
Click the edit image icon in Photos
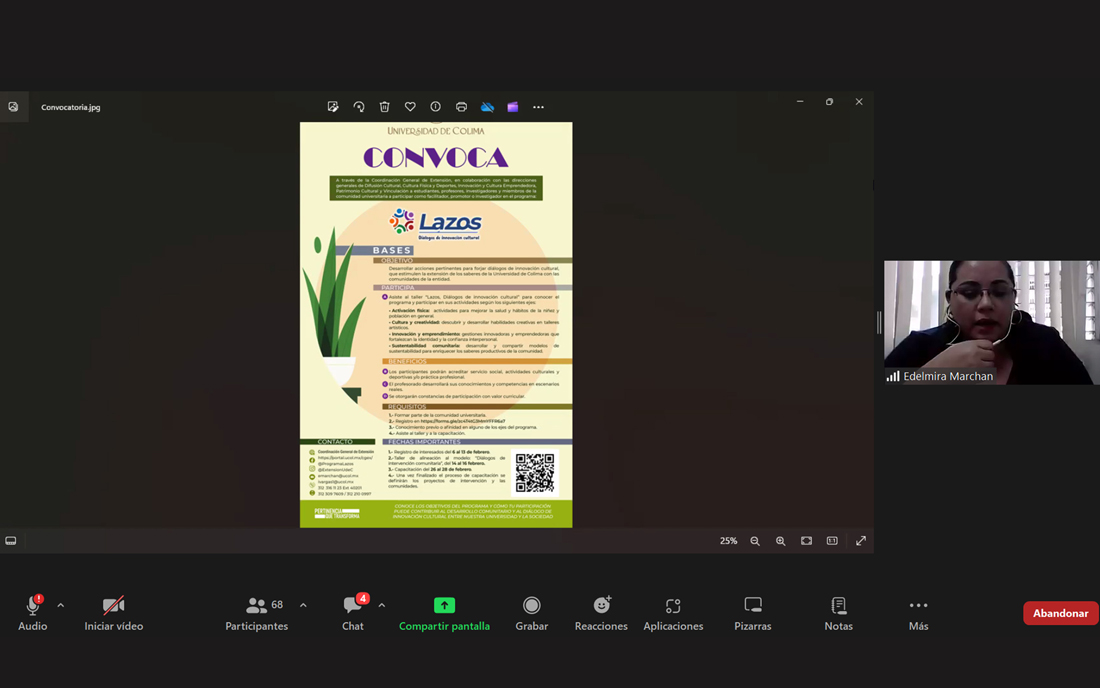pos(333,107)
